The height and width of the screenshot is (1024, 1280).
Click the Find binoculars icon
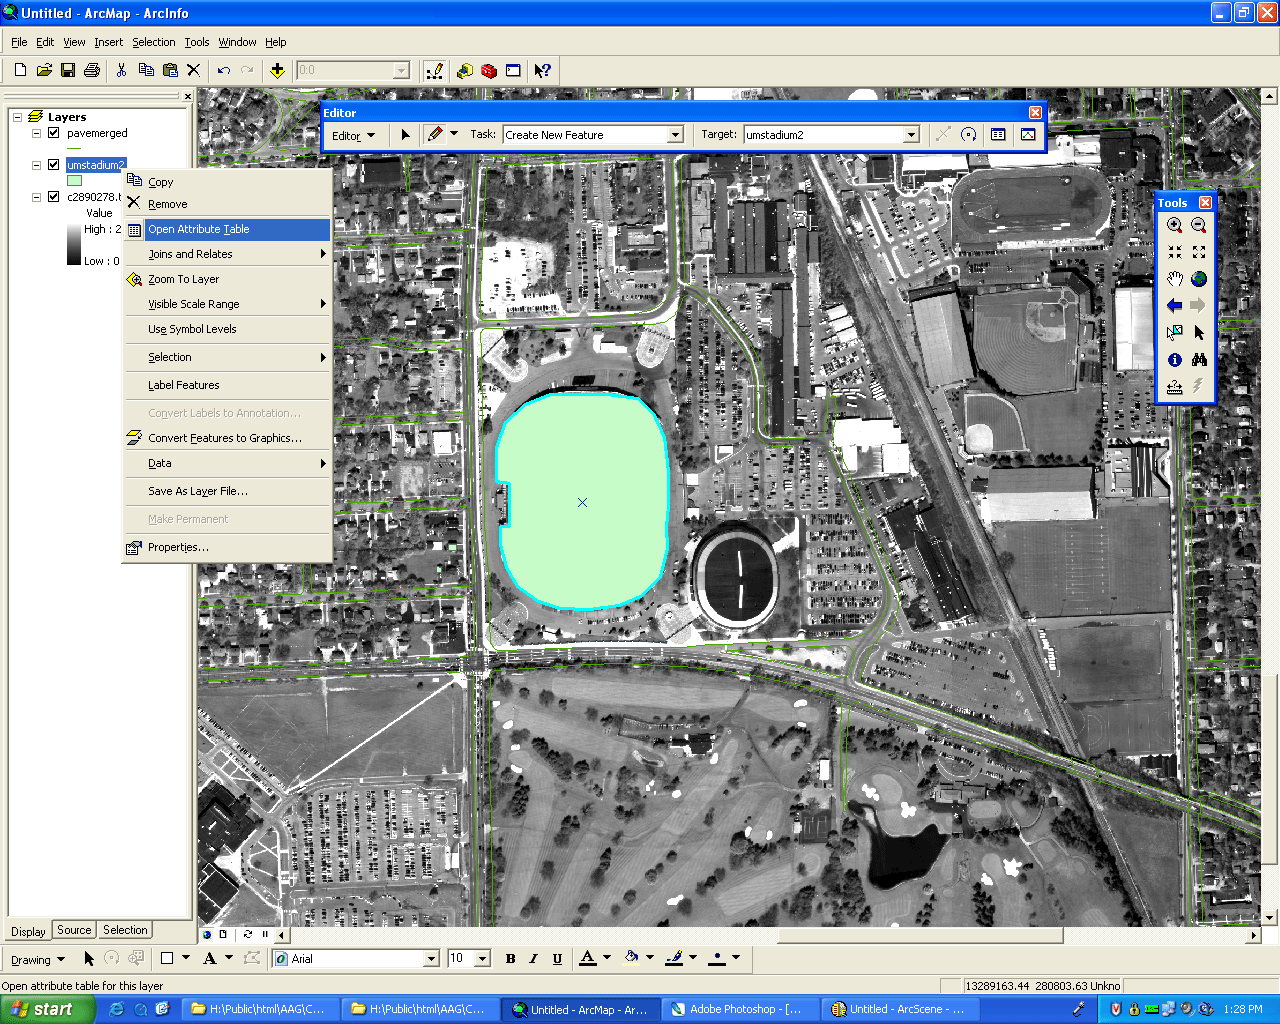[x=1199, y=360]
